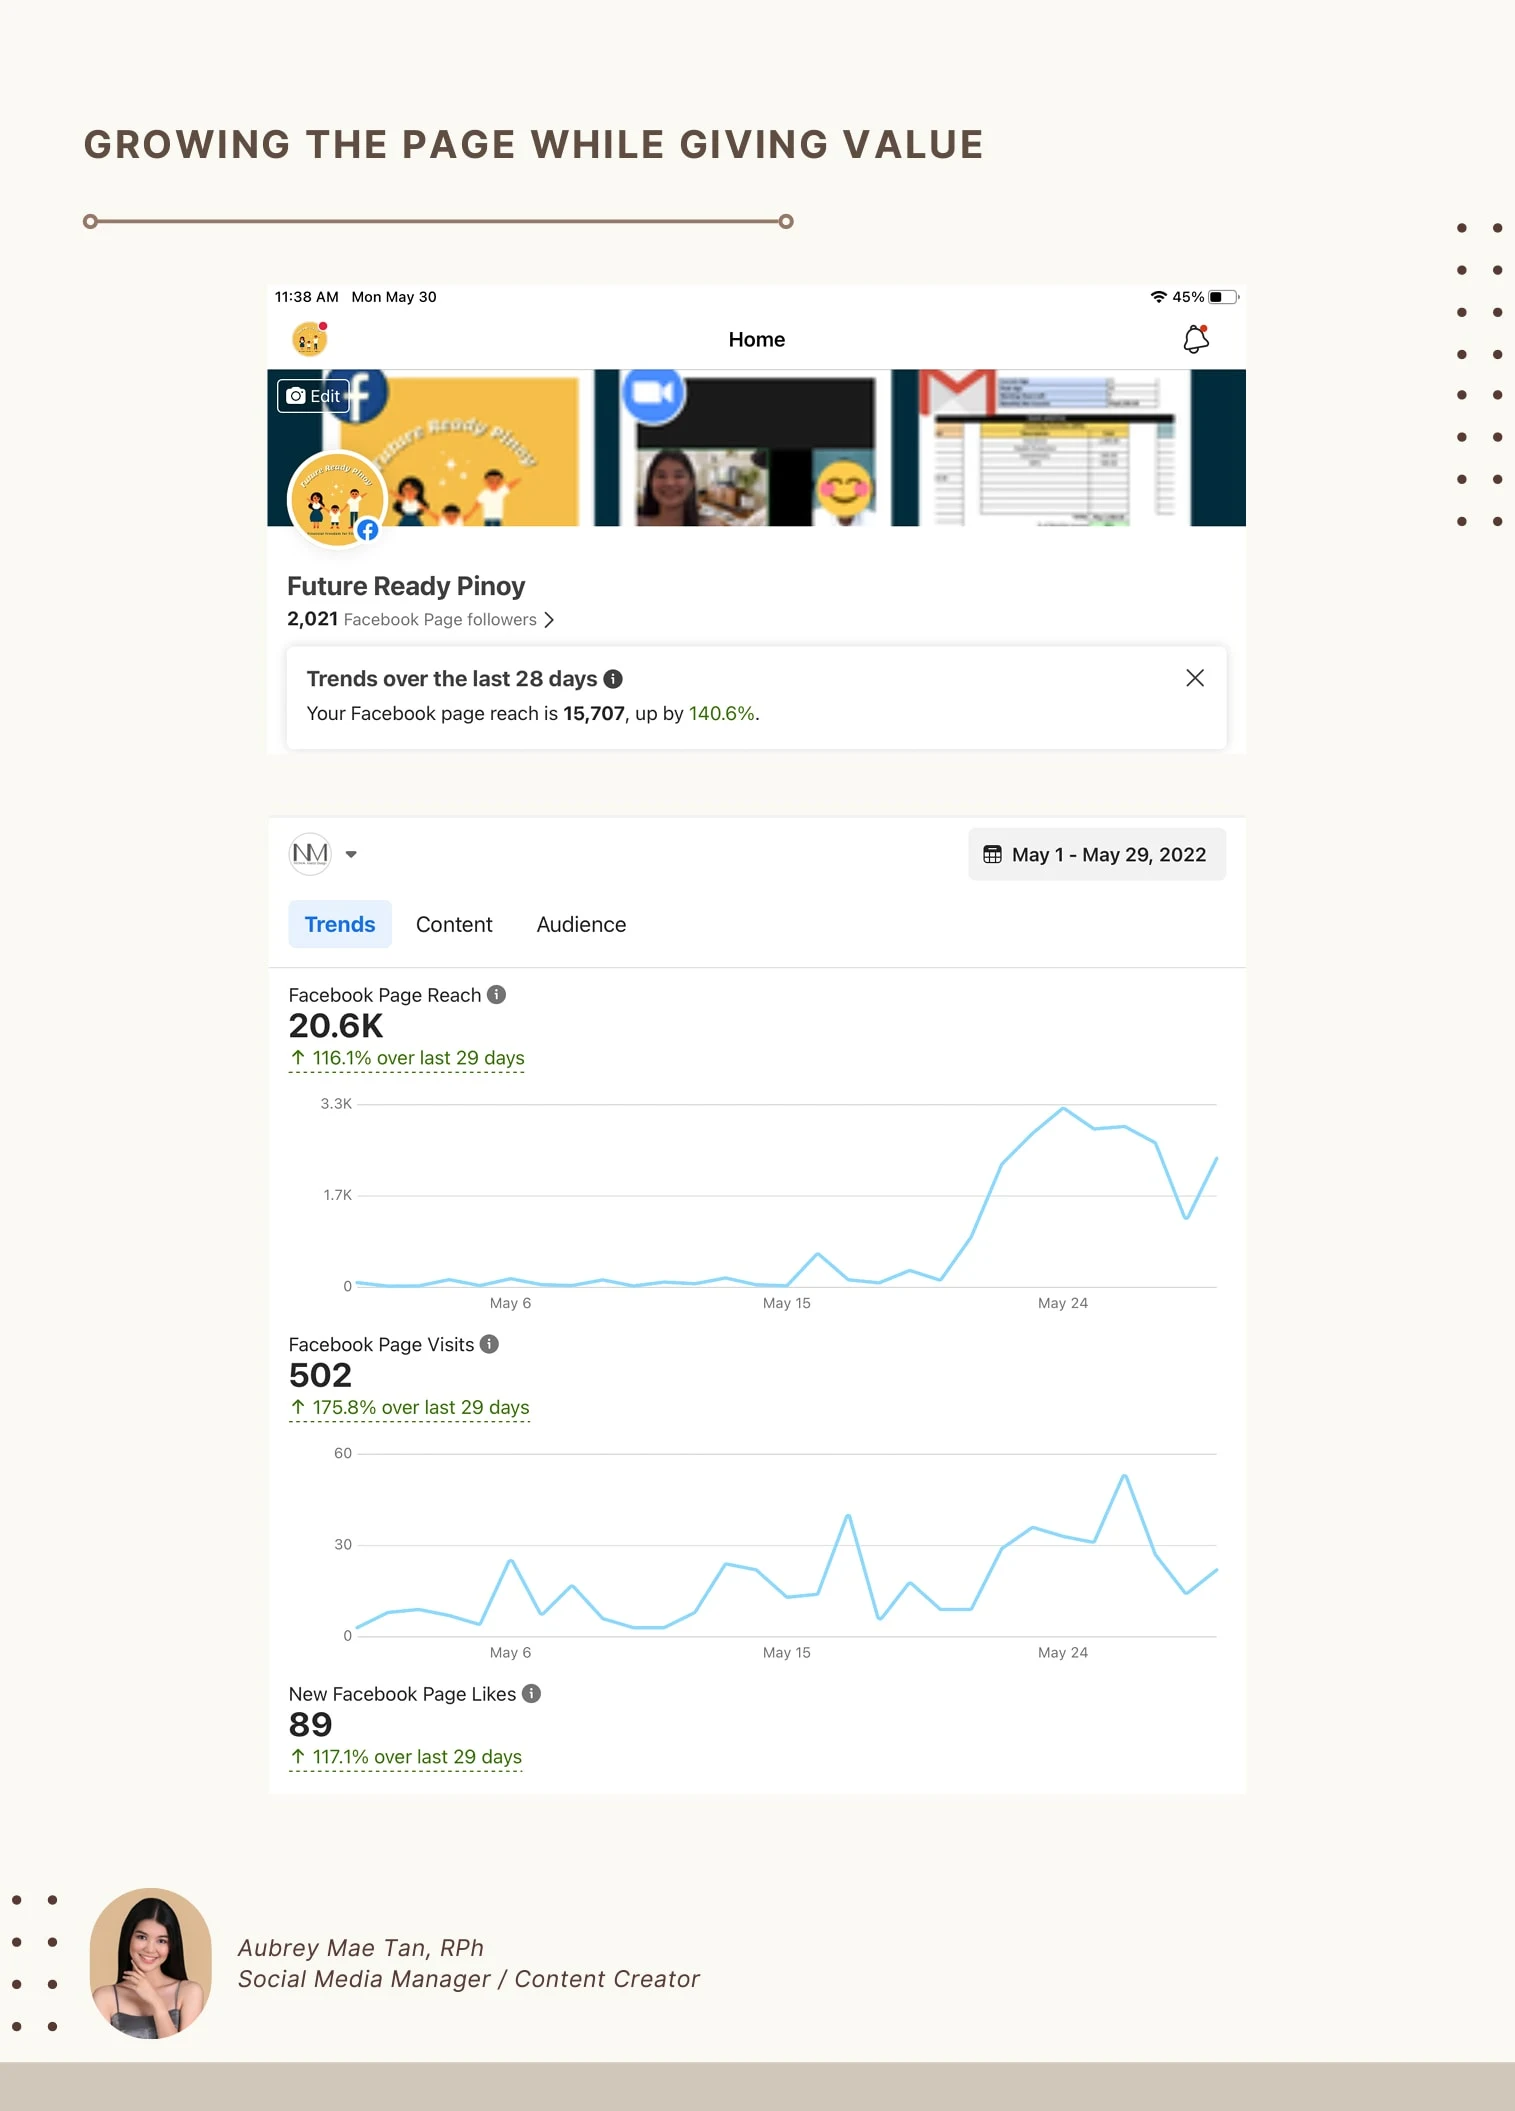Click the 116.1% over last 29 days link

pyautogui.click(x=407, y=1058)
